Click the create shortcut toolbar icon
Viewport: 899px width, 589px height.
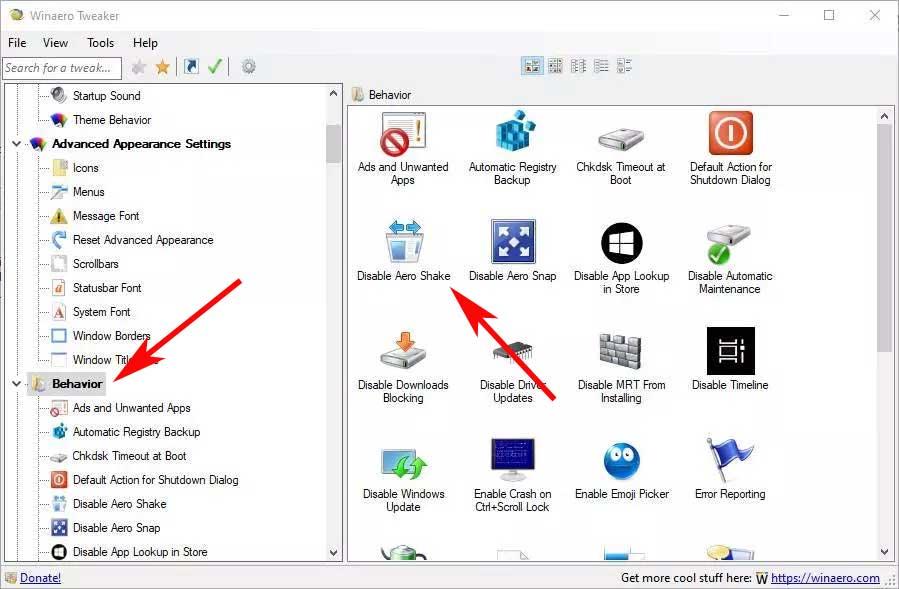(x=191, y=67)
